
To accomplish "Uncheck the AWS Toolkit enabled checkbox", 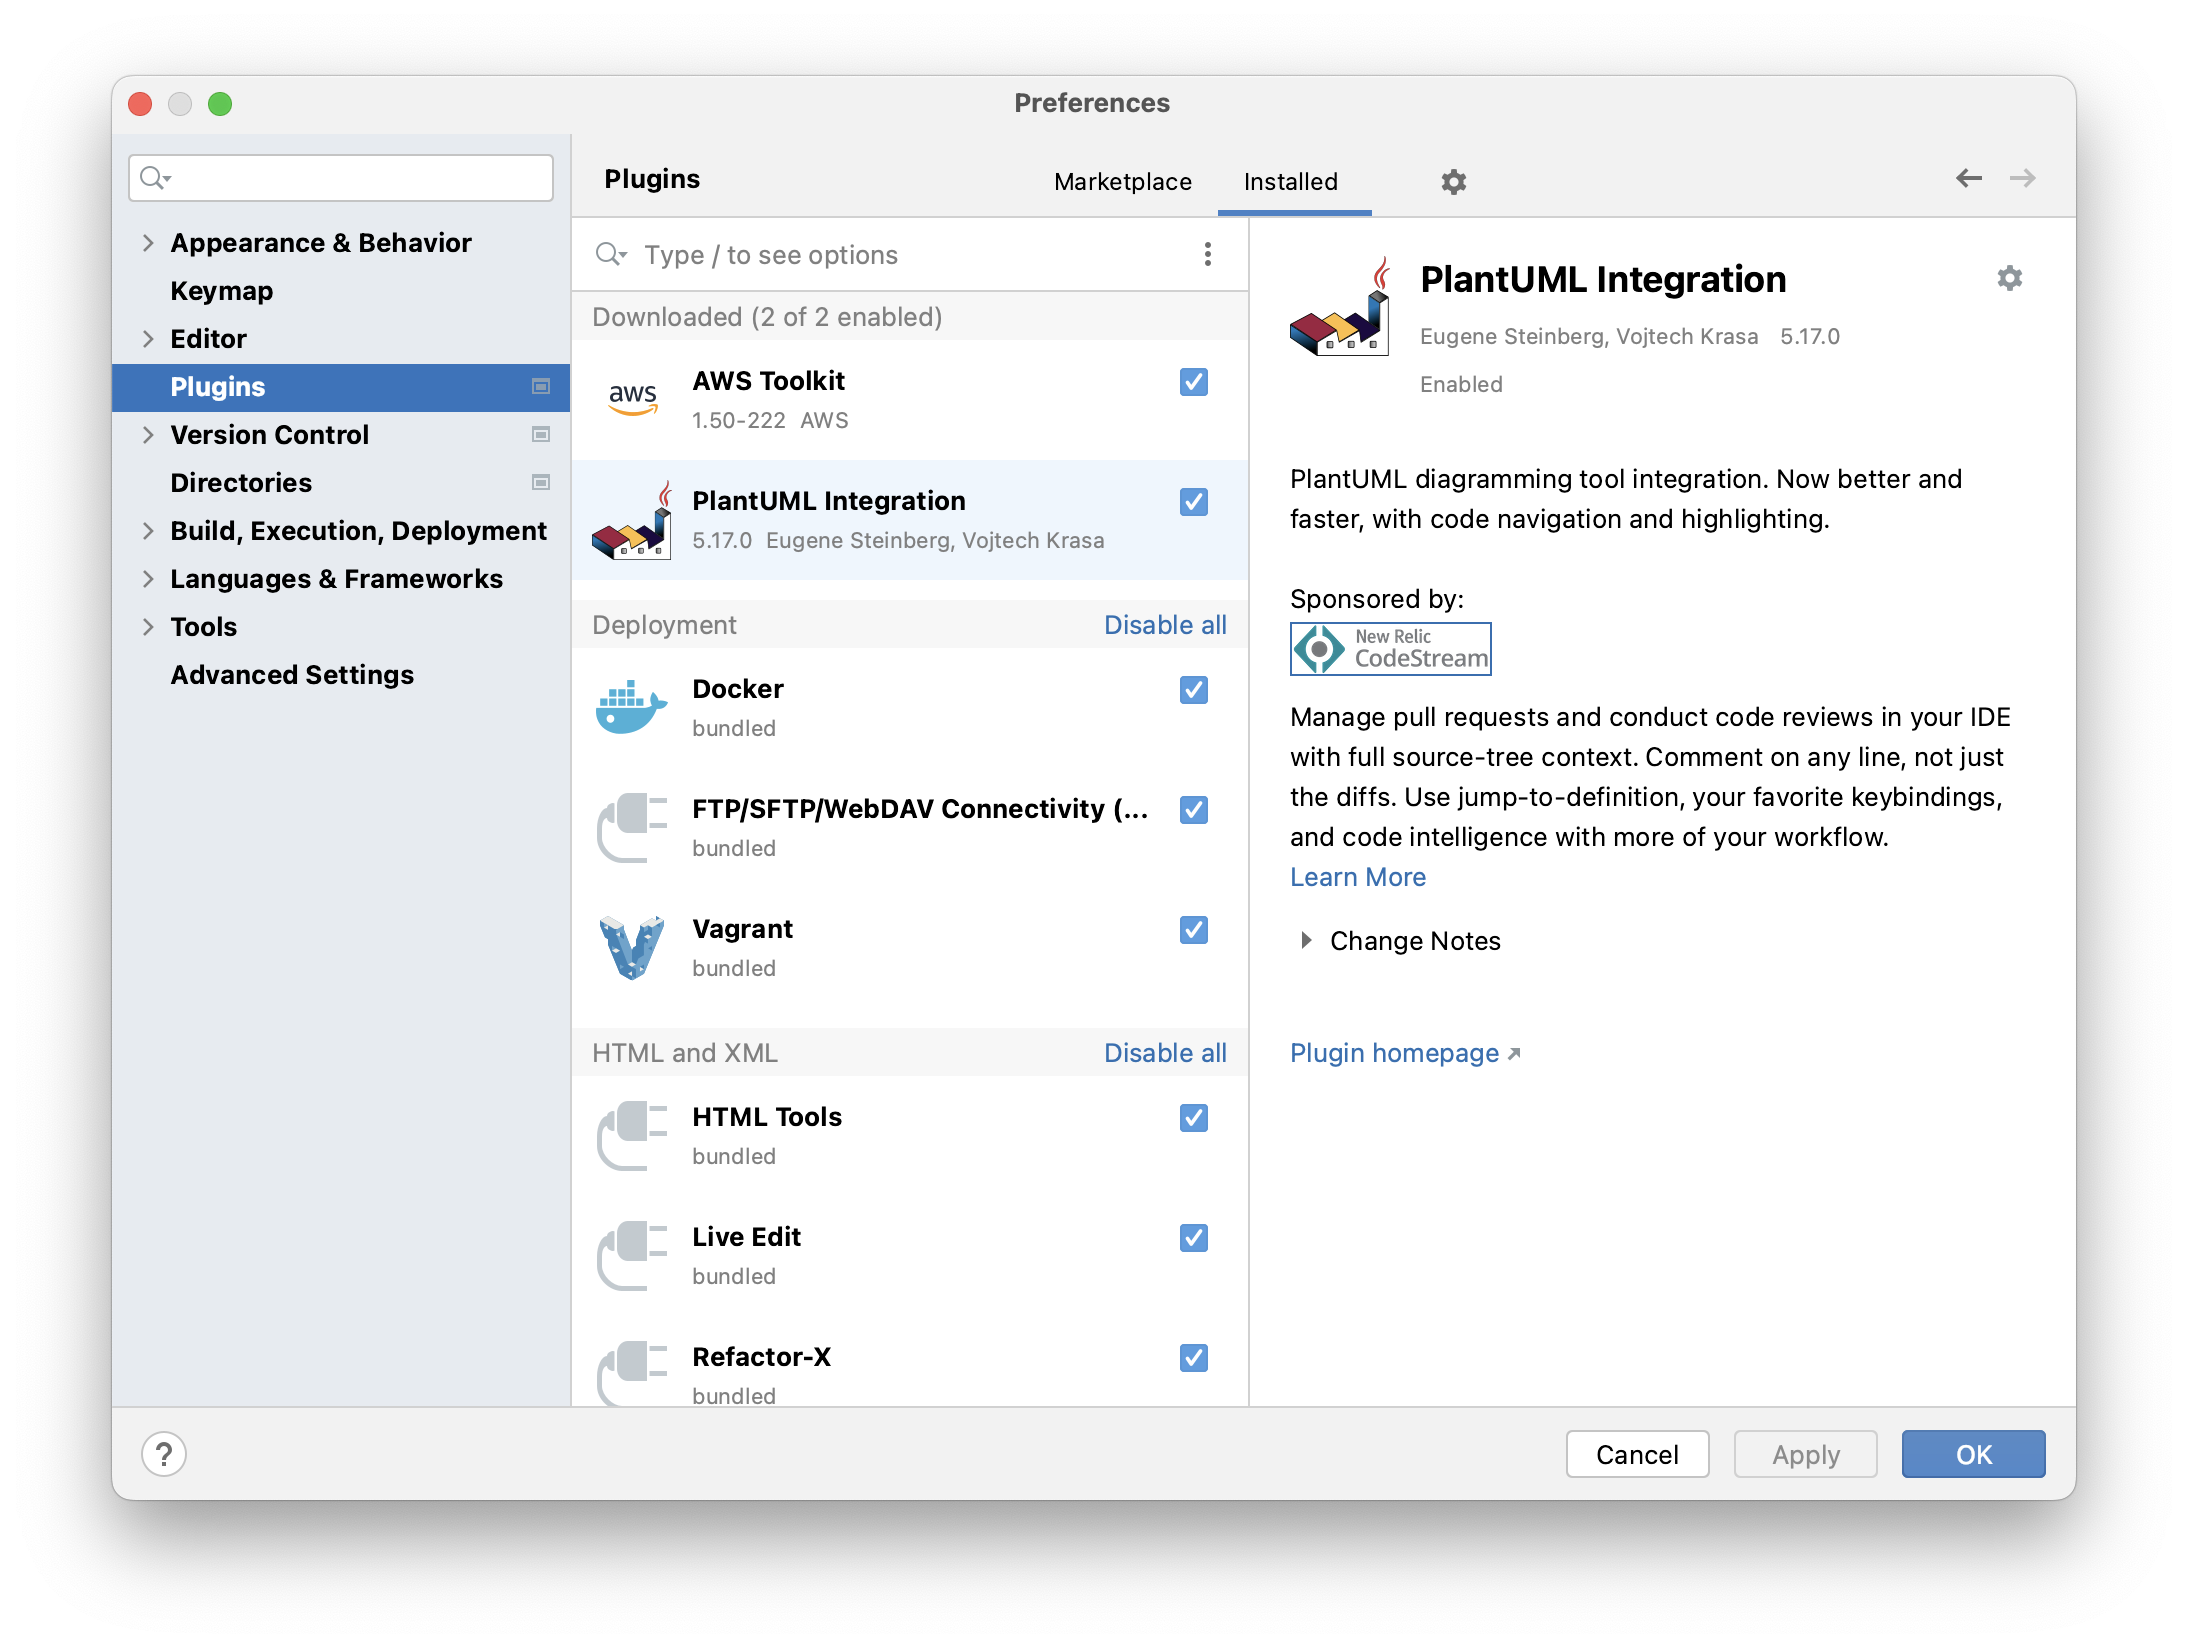I will tap(1193, 382).
